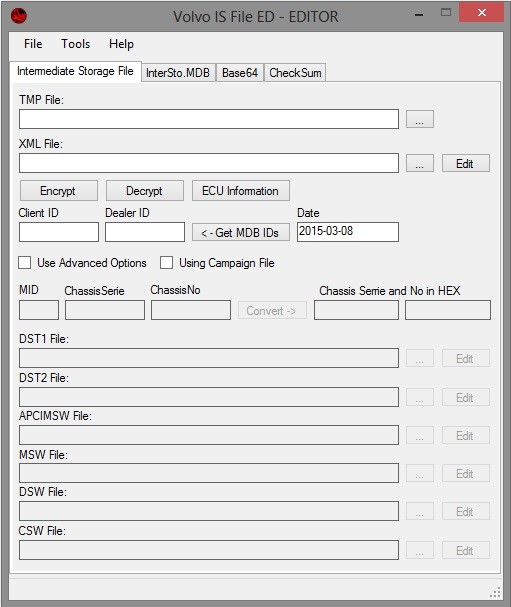Click Edit beside DSW File
Viewport: 511px width, 607px height.
[466, 511]
